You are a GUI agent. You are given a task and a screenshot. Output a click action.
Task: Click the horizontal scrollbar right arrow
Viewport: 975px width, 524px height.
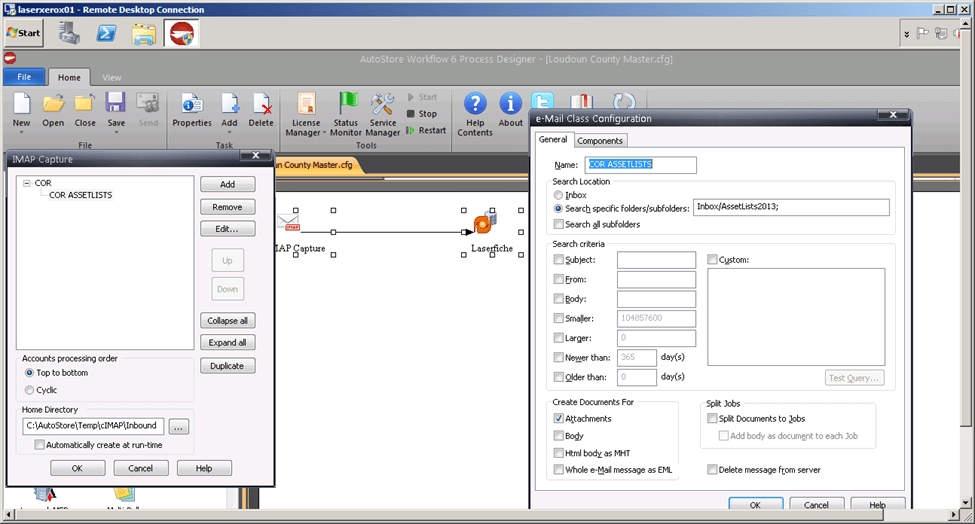pyautogui.click(x=954, y=515)
